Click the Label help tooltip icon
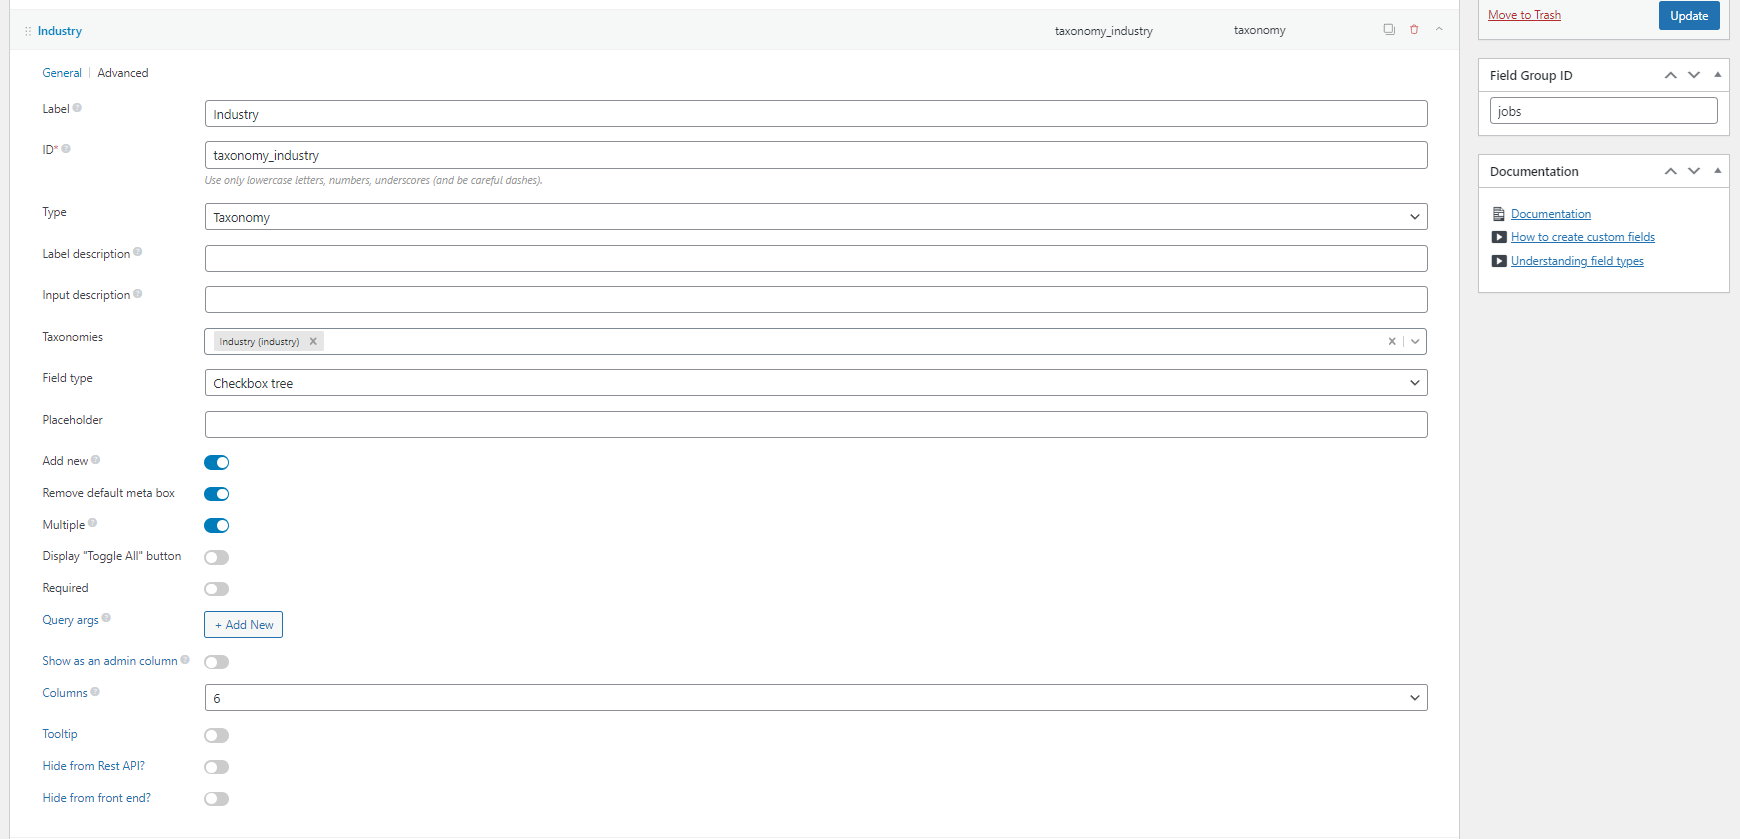The image size is (1740, 839). pos(77,108)
